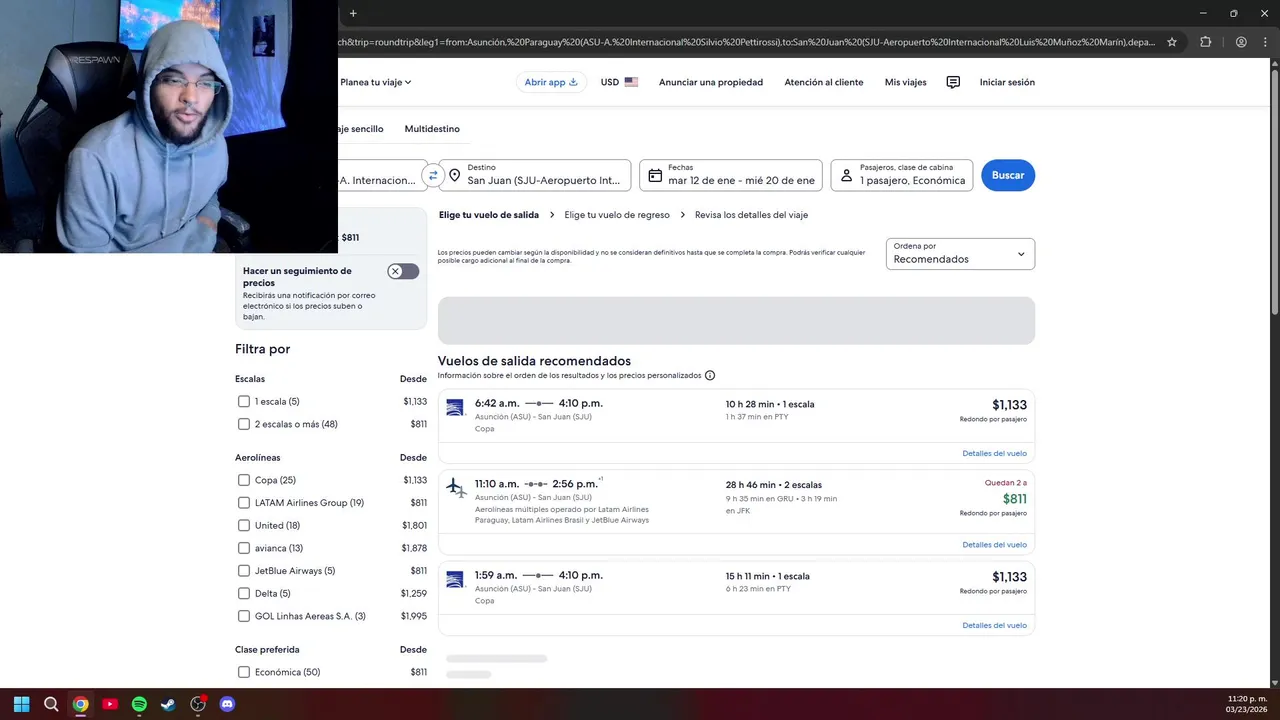Select the $811 flight price
Image resolution: width=1280 pixels, height=720 pixels.
[1014, 499]
